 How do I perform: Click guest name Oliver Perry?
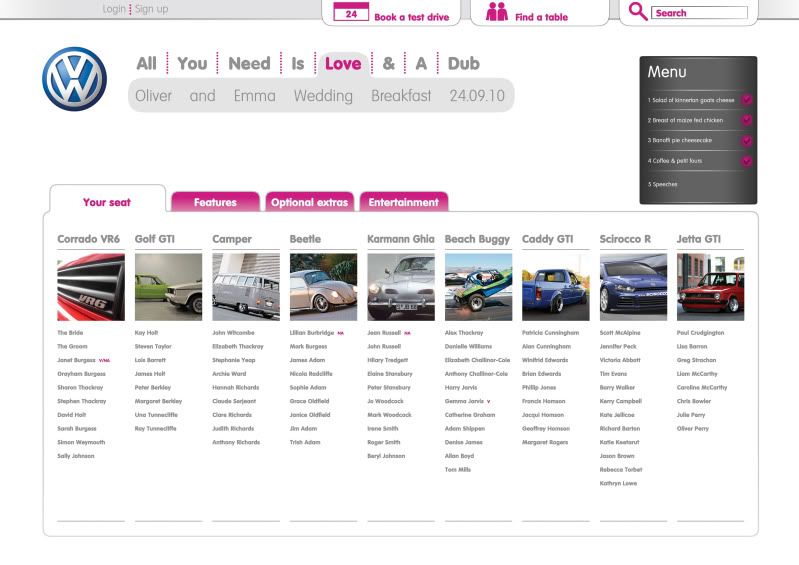pyautogui.click(x=693, y=428)
